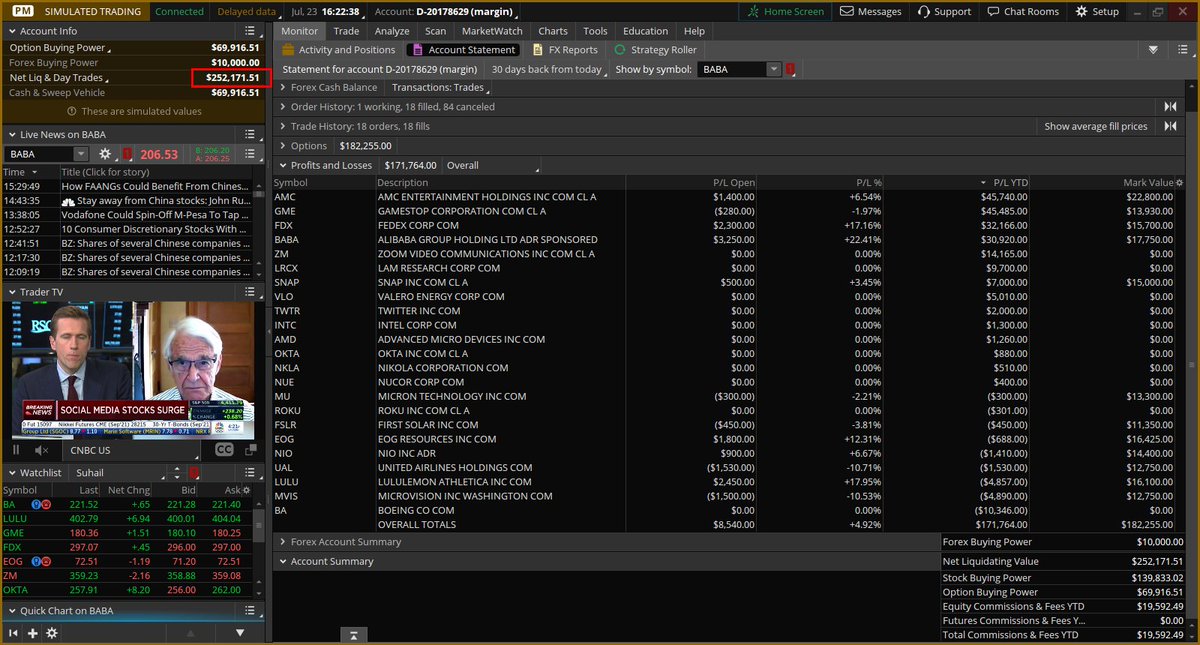1200x645 pixels.
Task: Sort by the P/L YTD column header
Action: point(1010,183)
